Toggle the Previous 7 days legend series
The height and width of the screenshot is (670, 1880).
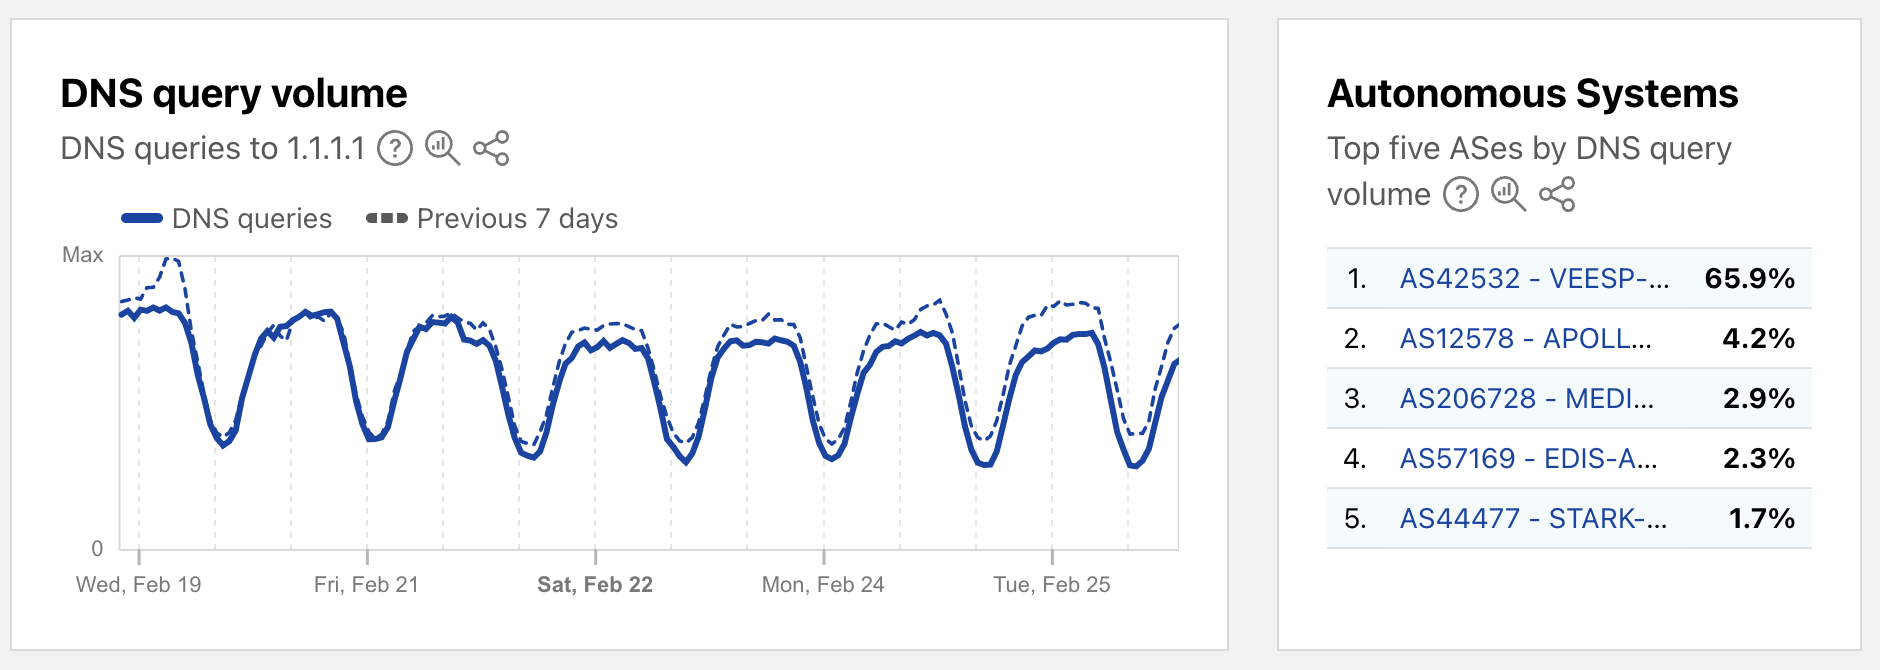click(493, 218)
